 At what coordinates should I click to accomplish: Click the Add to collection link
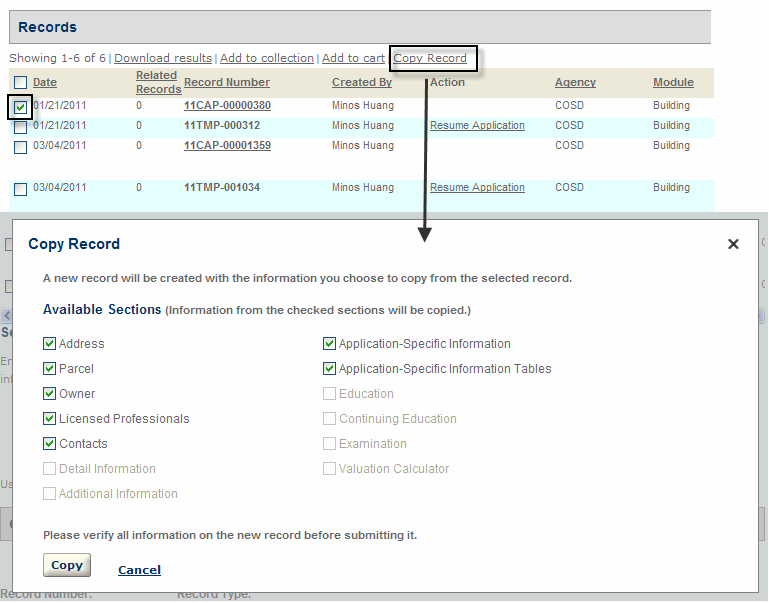coord(267,58)
